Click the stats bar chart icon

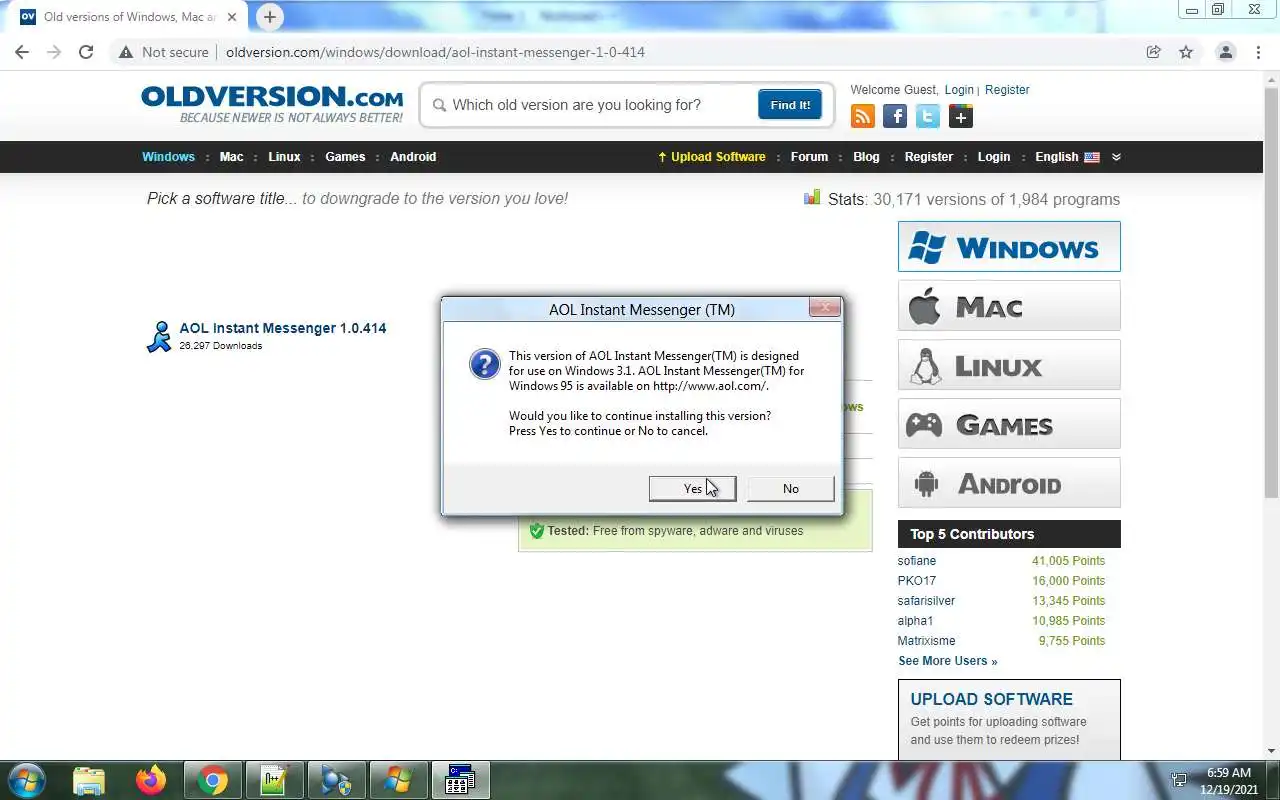click(x=812, y=198)
